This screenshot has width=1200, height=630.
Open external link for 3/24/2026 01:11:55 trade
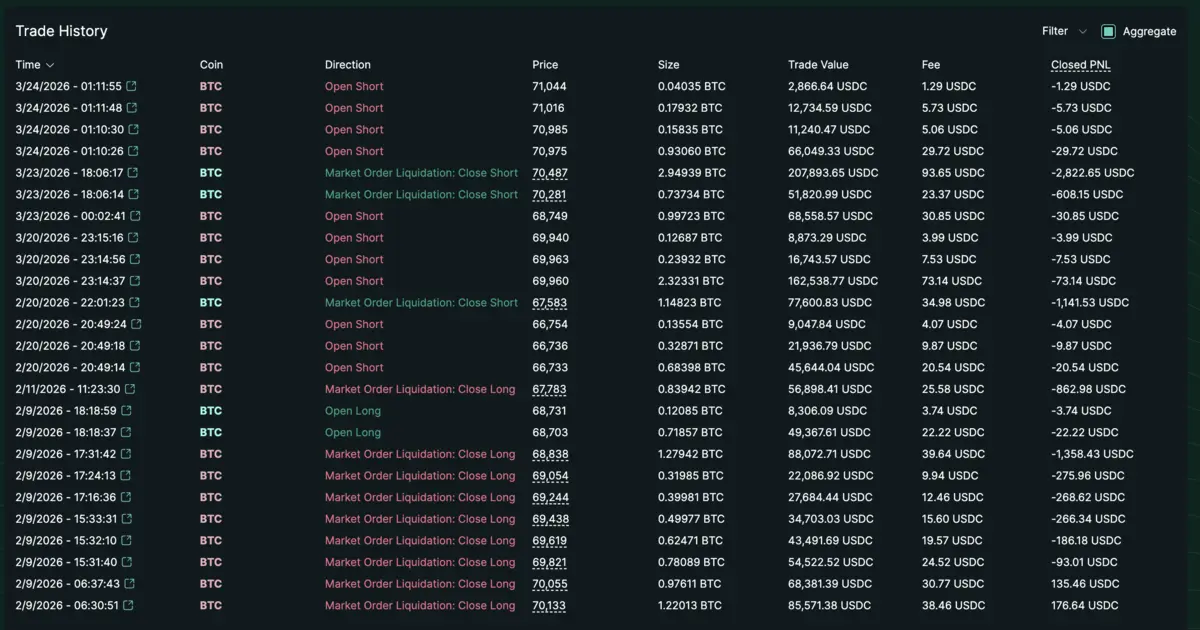131,87
